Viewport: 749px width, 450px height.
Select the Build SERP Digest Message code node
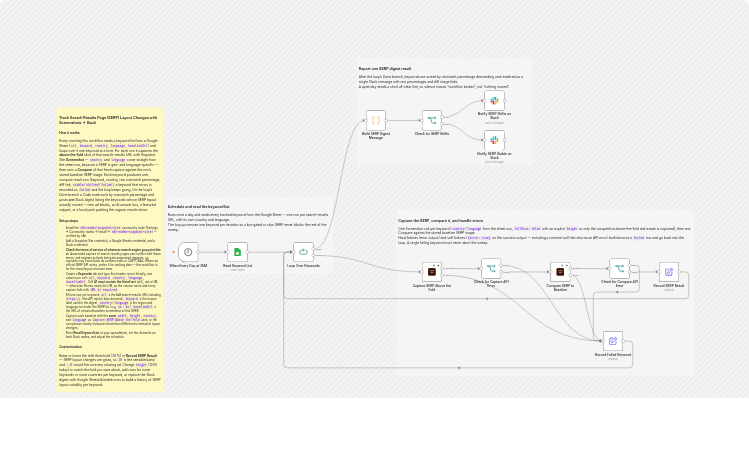(376, 120)
